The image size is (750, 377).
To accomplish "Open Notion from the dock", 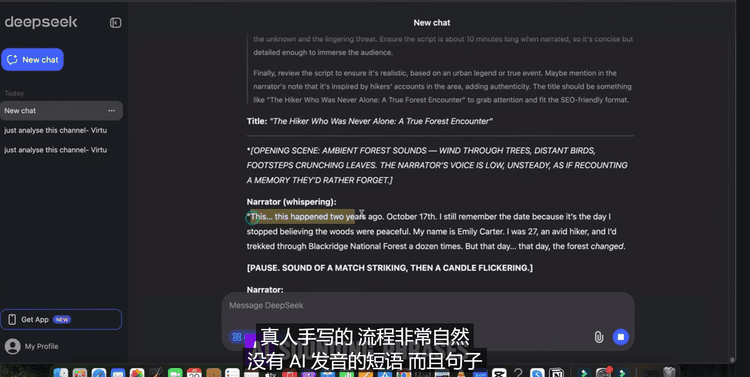I will point(556,373).
